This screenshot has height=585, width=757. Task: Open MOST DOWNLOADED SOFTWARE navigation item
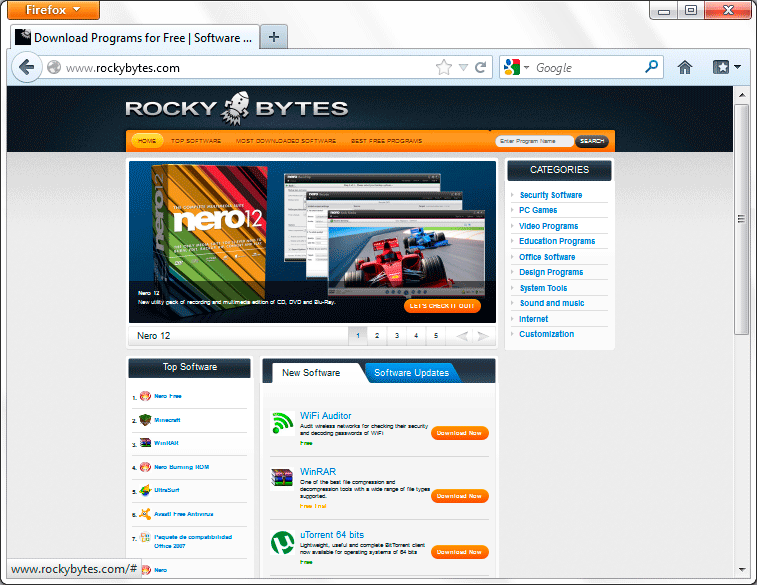coord(286,141)
